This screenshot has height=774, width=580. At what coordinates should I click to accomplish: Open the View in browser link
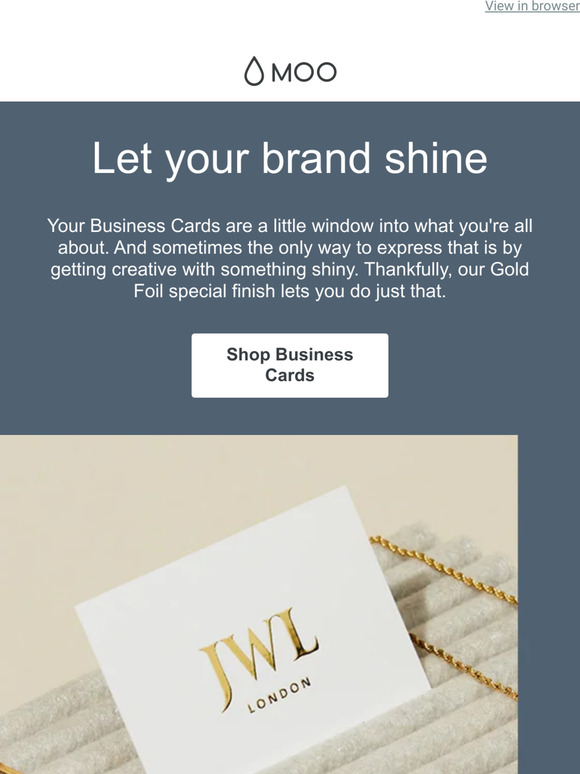(532, 6)
